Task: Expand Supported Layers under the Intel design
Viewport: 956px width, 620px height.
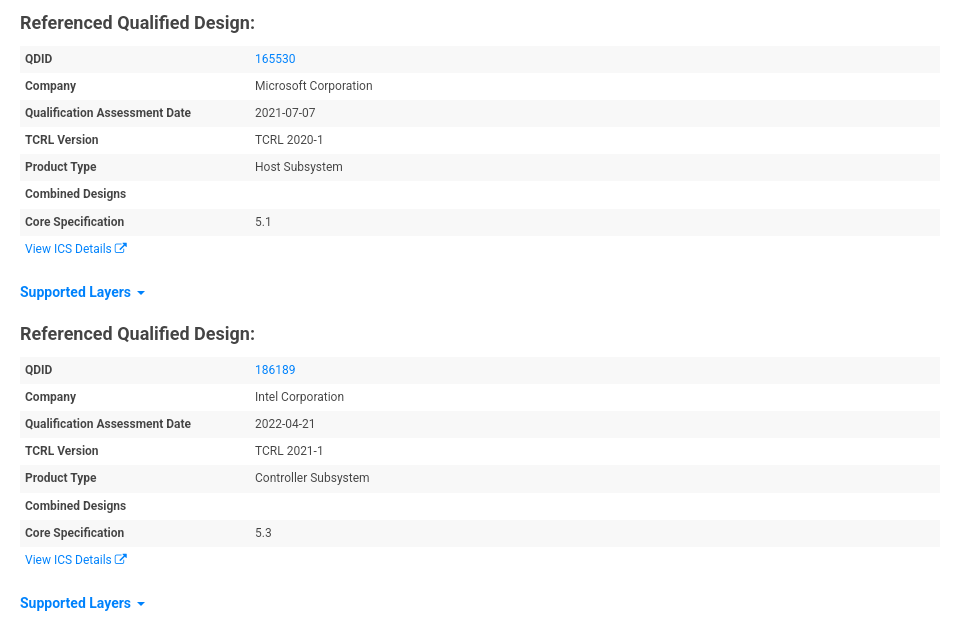Action: tap(76, 603)
